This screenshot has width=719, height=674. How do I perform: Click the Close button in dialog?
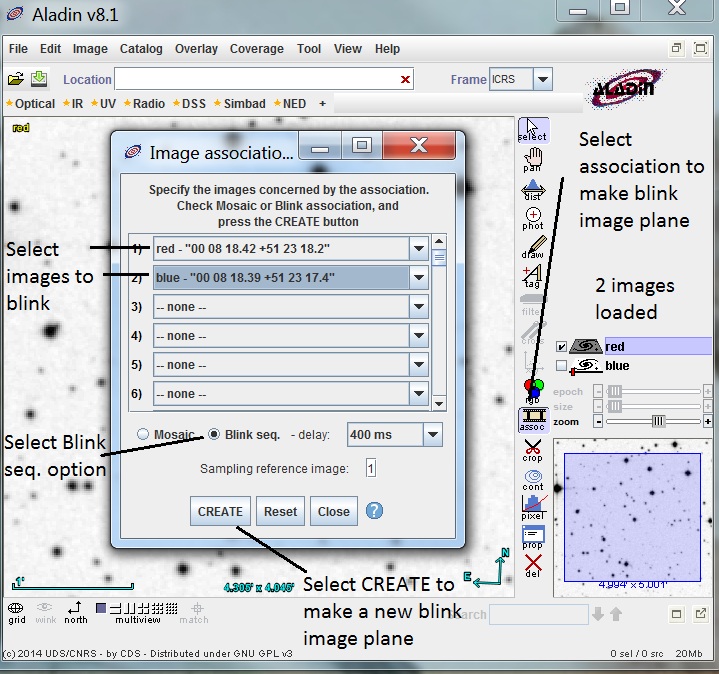334,511
